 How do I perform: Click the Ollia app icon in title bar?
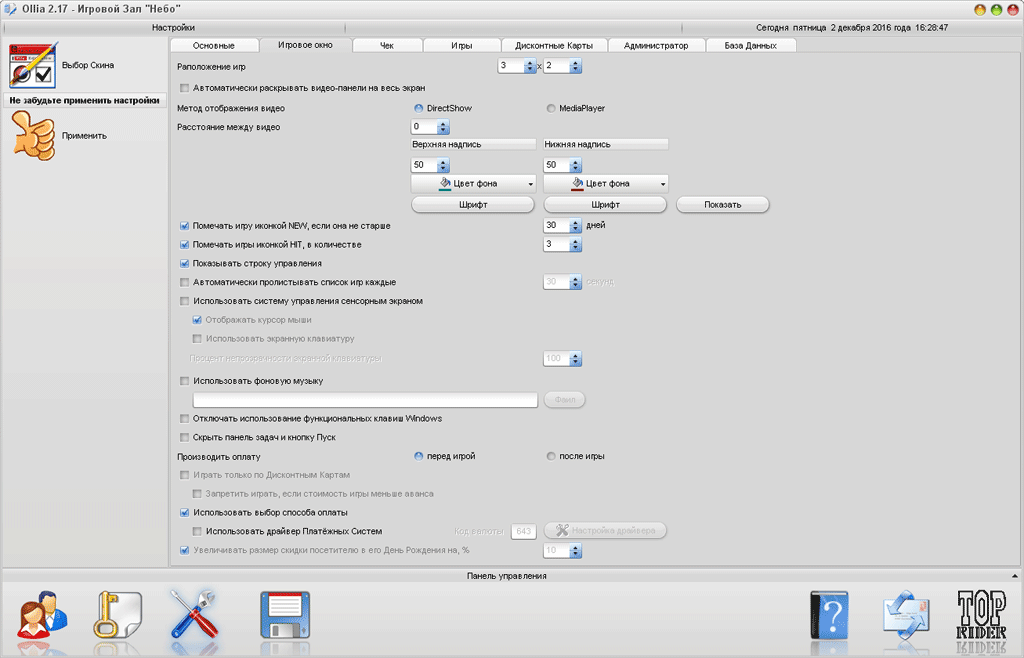[x=10, y=9]
